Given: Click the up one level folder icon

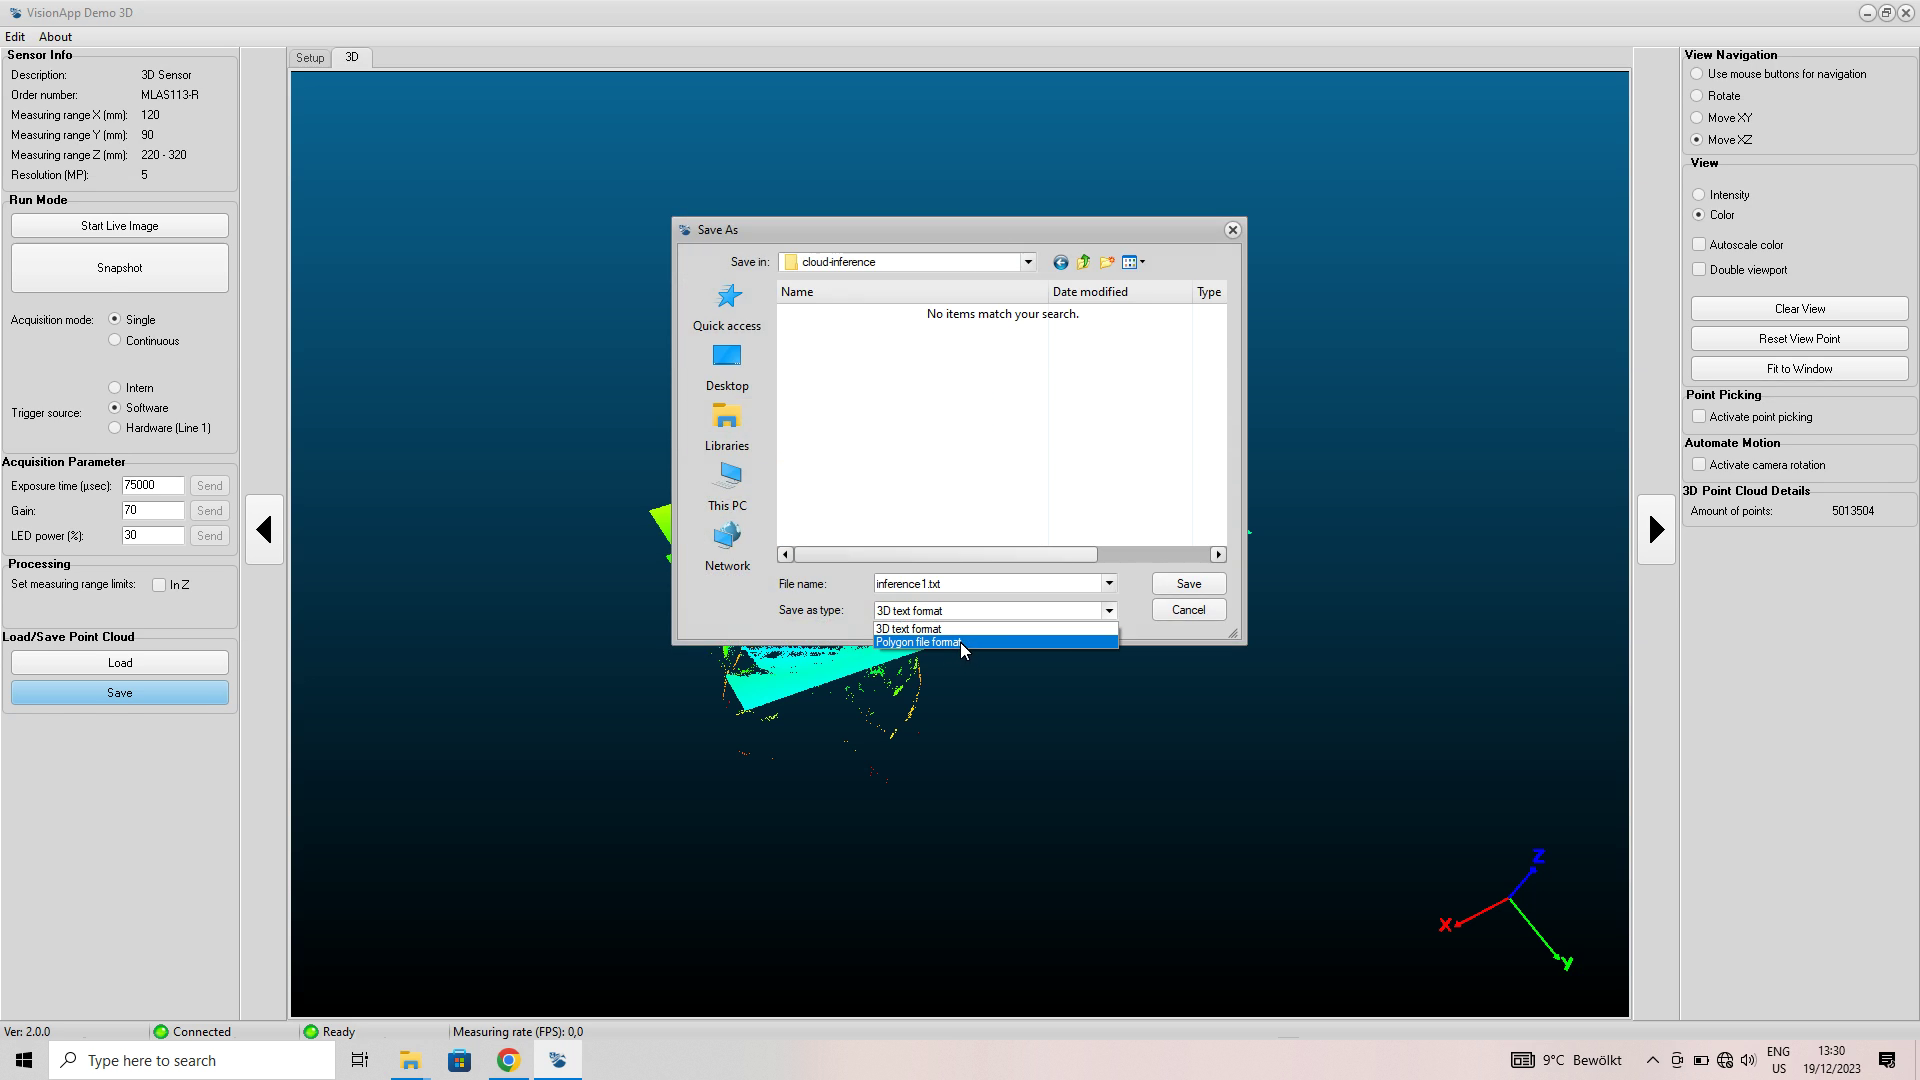Looking at the screenshot, I should pos(1083,262).
